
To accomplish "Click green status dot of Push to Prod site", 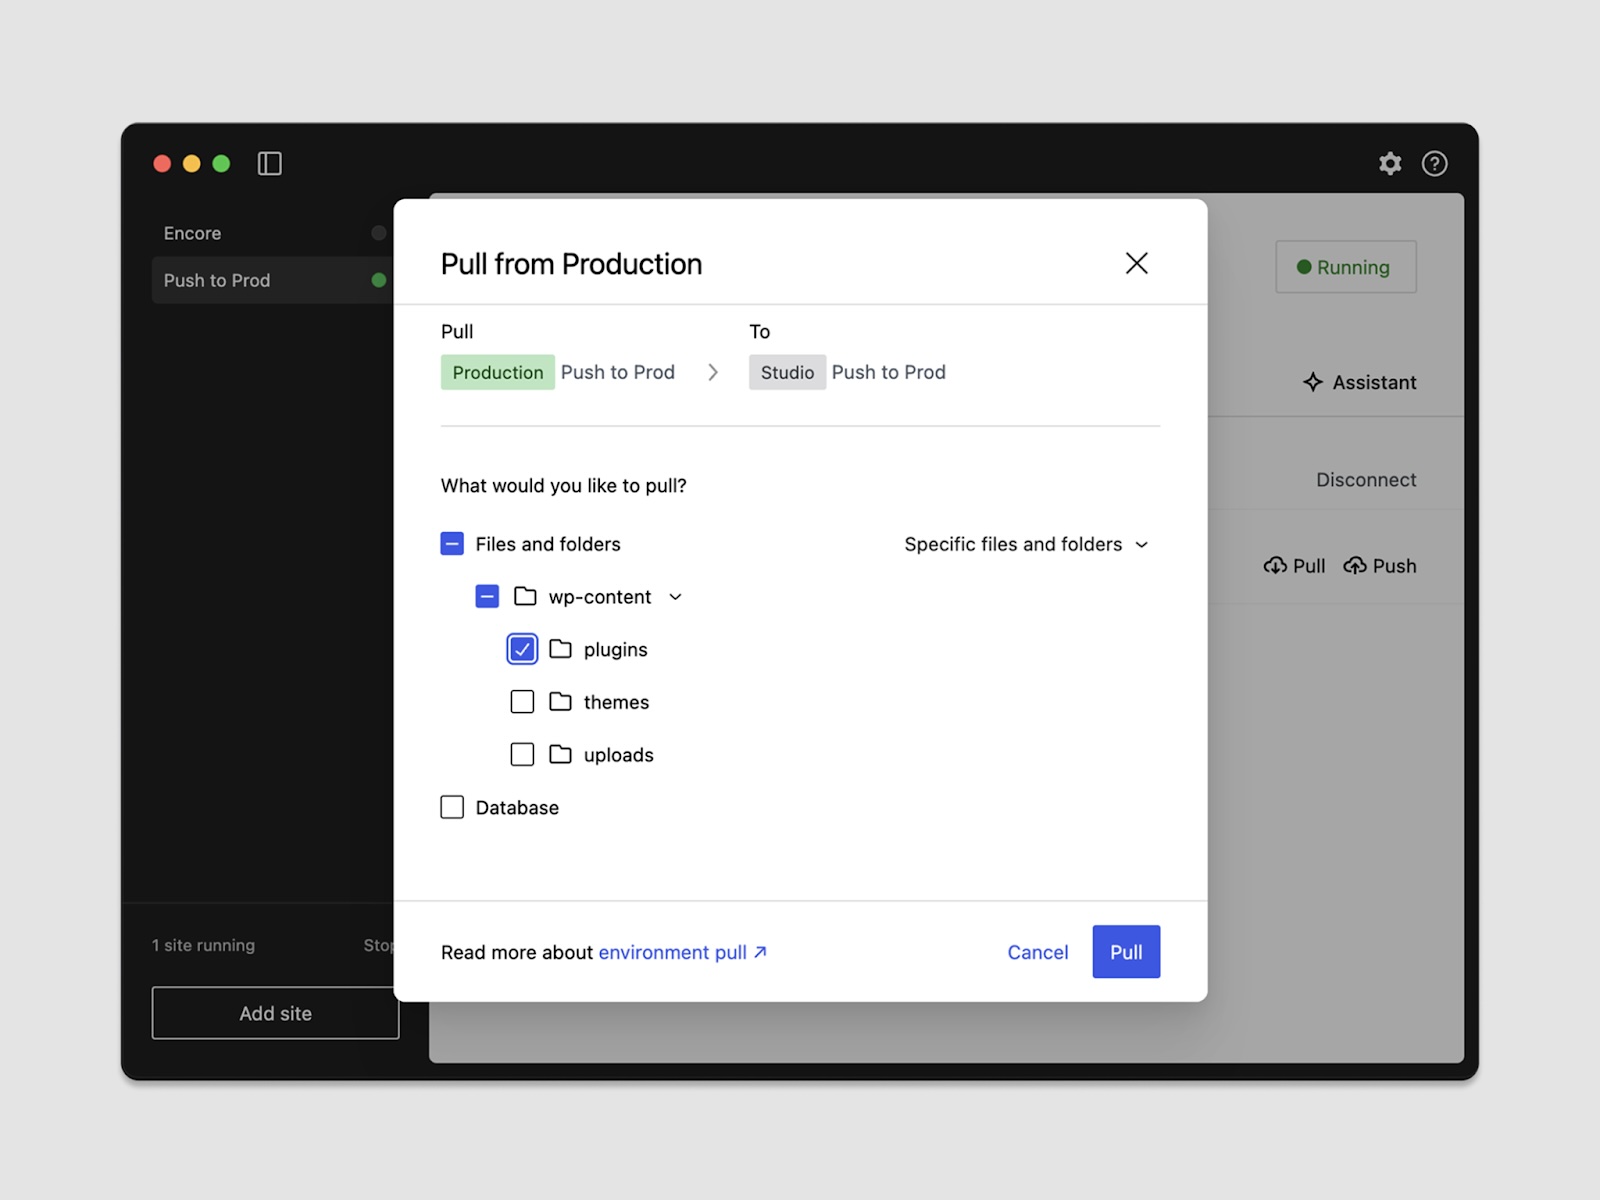I will pos(378,280).
